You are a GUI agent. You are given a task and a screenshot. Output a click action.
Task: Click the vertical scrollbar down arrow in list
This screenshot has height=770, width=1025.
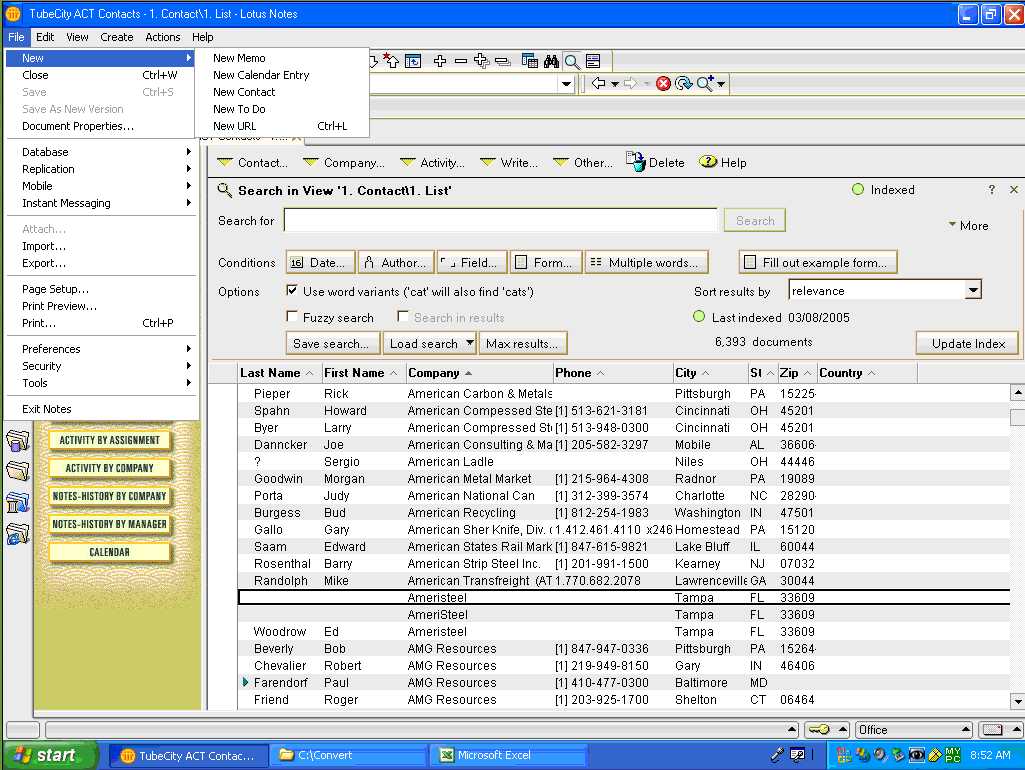pyautogui.click(x=1017, y=701)
